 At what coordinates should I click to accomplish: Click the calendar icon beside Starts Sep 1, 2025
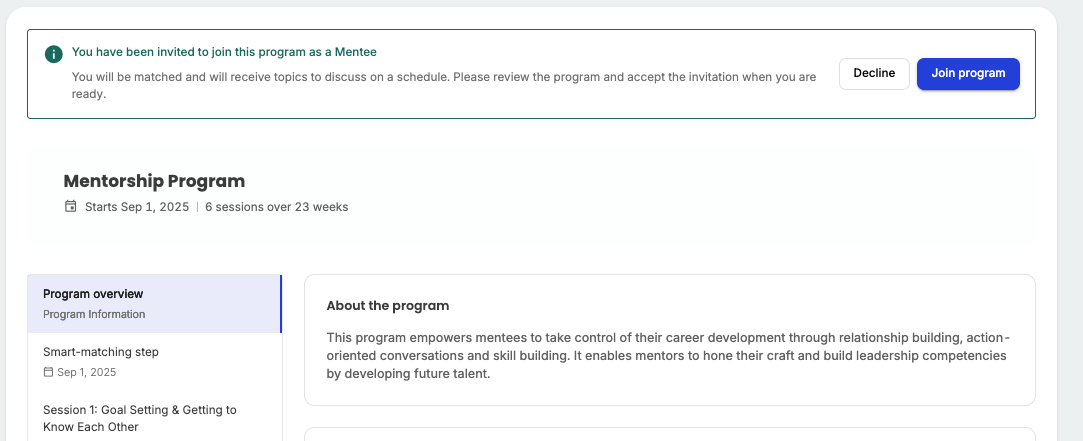click(70, 206)
